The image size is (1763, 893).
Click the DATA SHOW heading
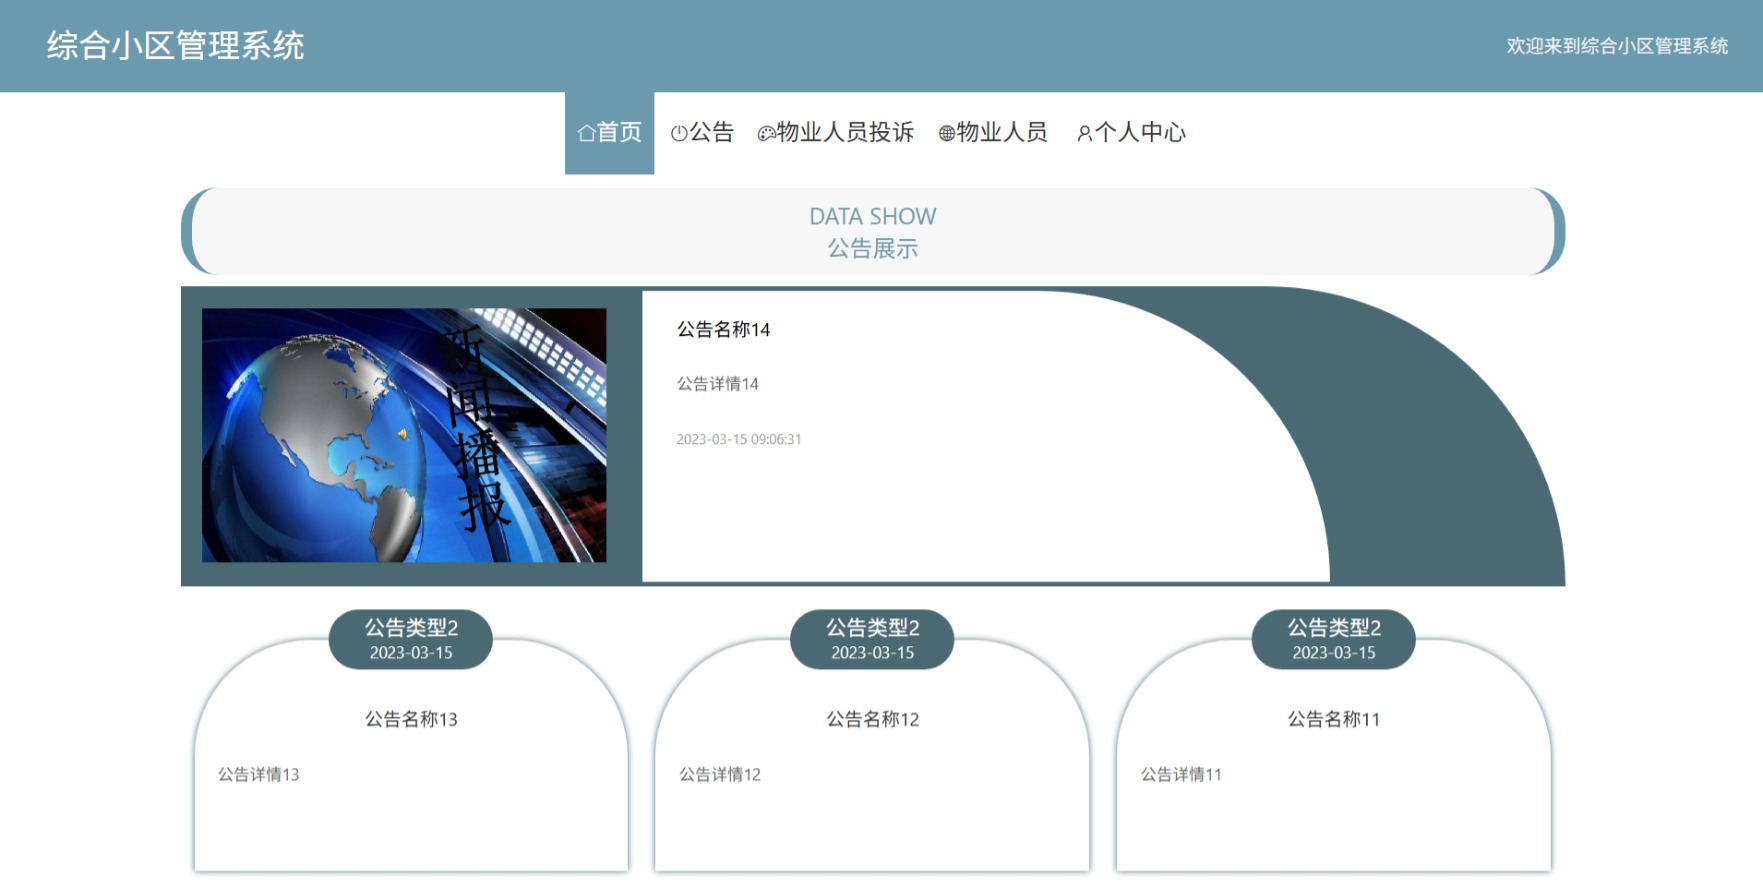point(873,217)
